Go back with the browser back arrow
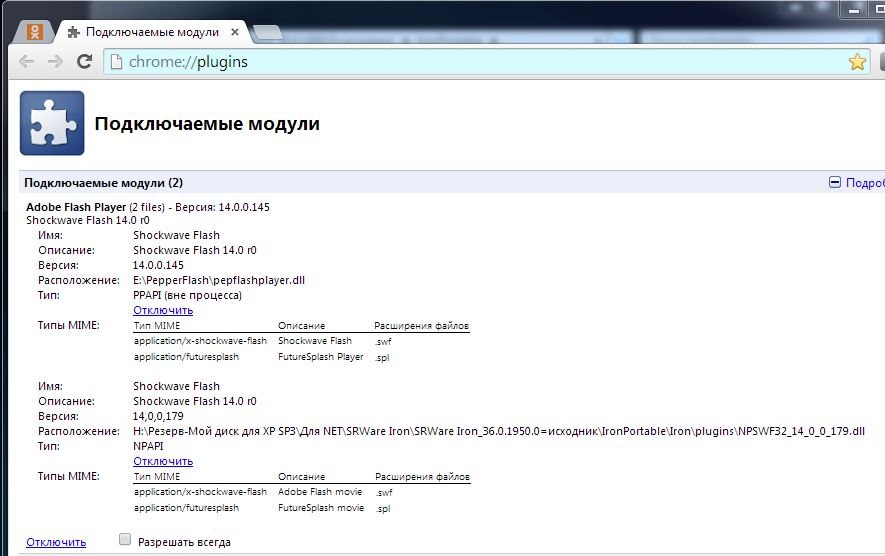This screenshot has width=885, height=556. click(27, 62)
